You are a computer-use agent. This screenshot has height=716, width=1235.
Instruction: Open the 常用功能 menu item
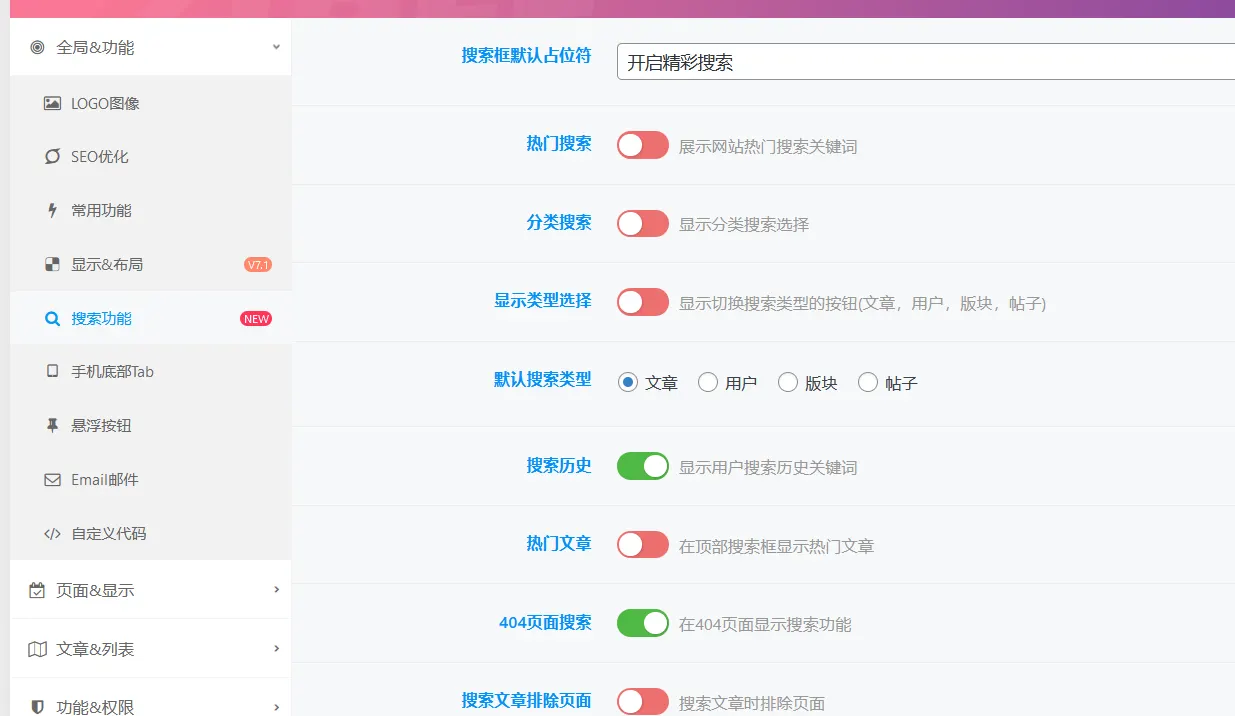coord(151,210)
